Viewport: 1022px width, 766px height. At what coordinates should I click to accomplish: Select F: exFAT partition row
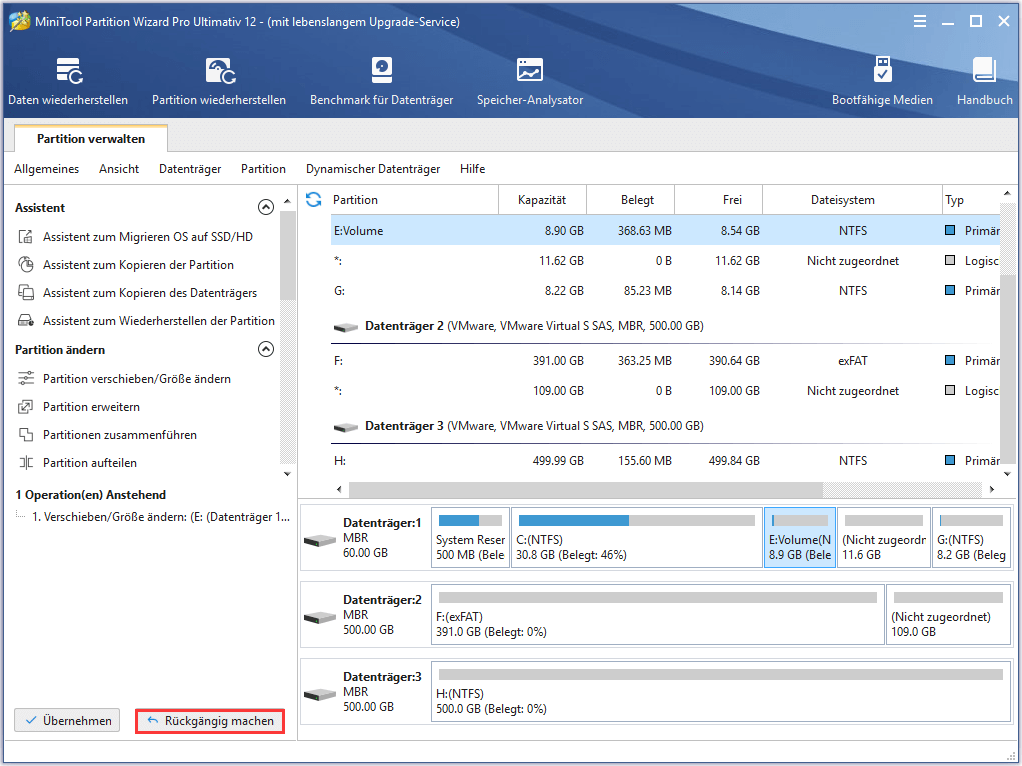[x=665, y=361]
